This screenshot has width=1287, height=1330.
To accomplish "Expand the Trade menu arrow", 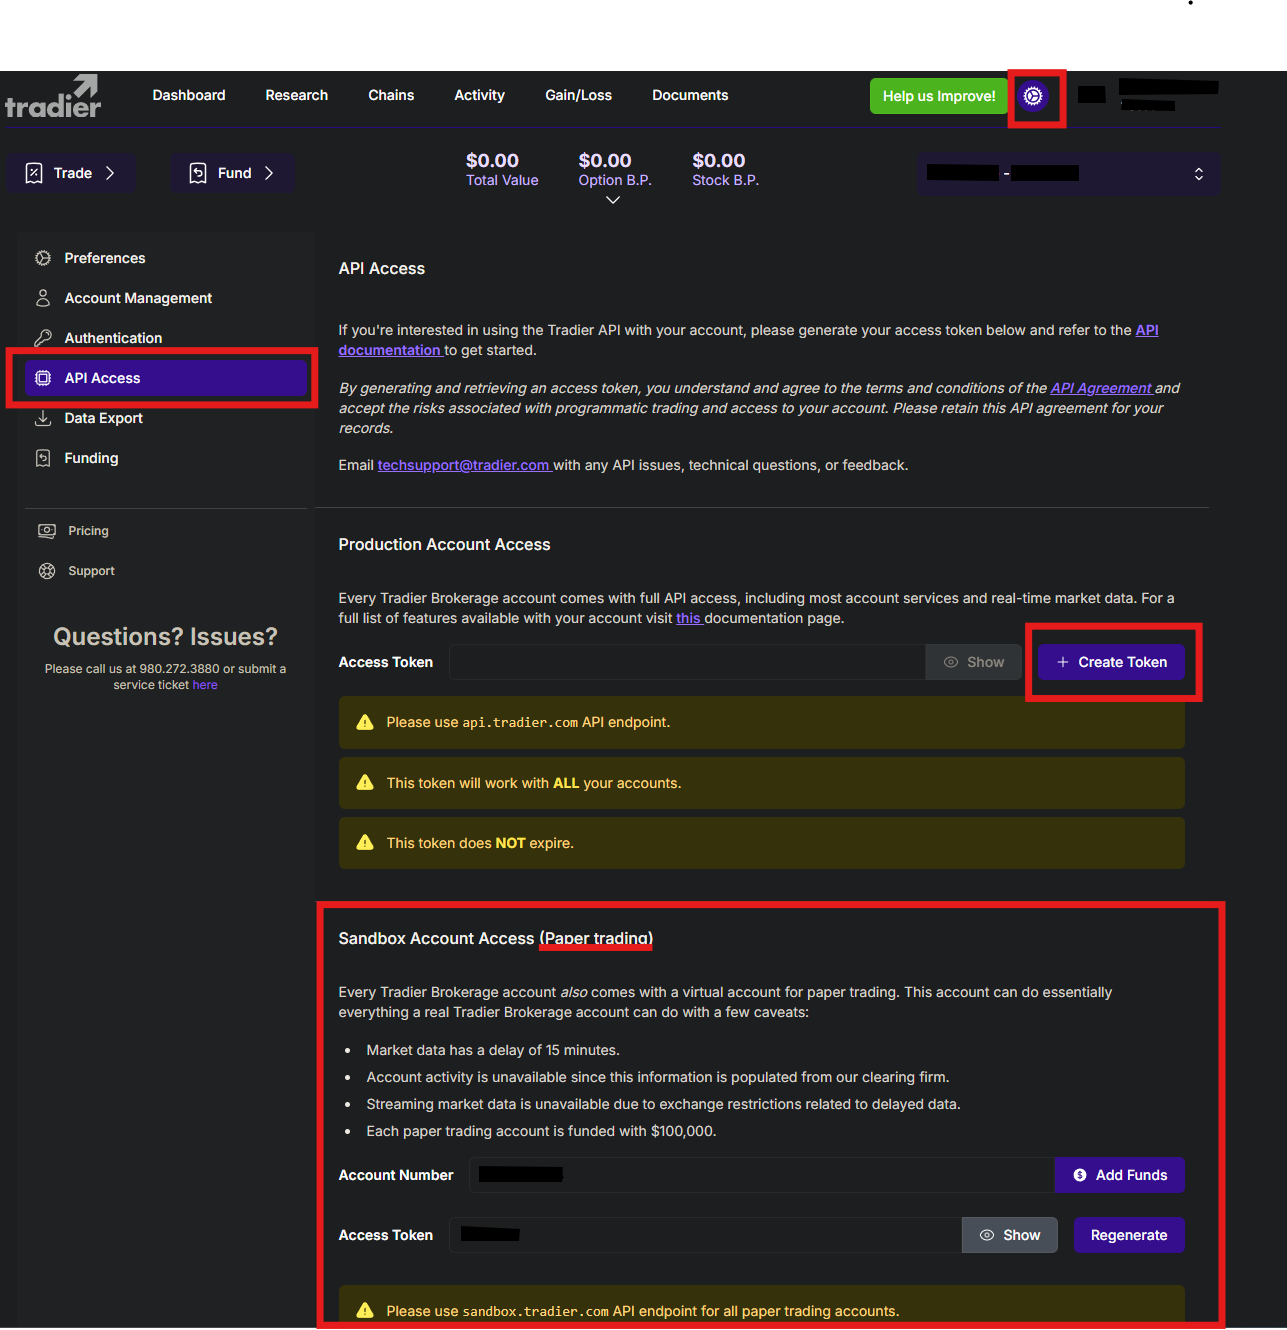I will [x=110, y=173].
